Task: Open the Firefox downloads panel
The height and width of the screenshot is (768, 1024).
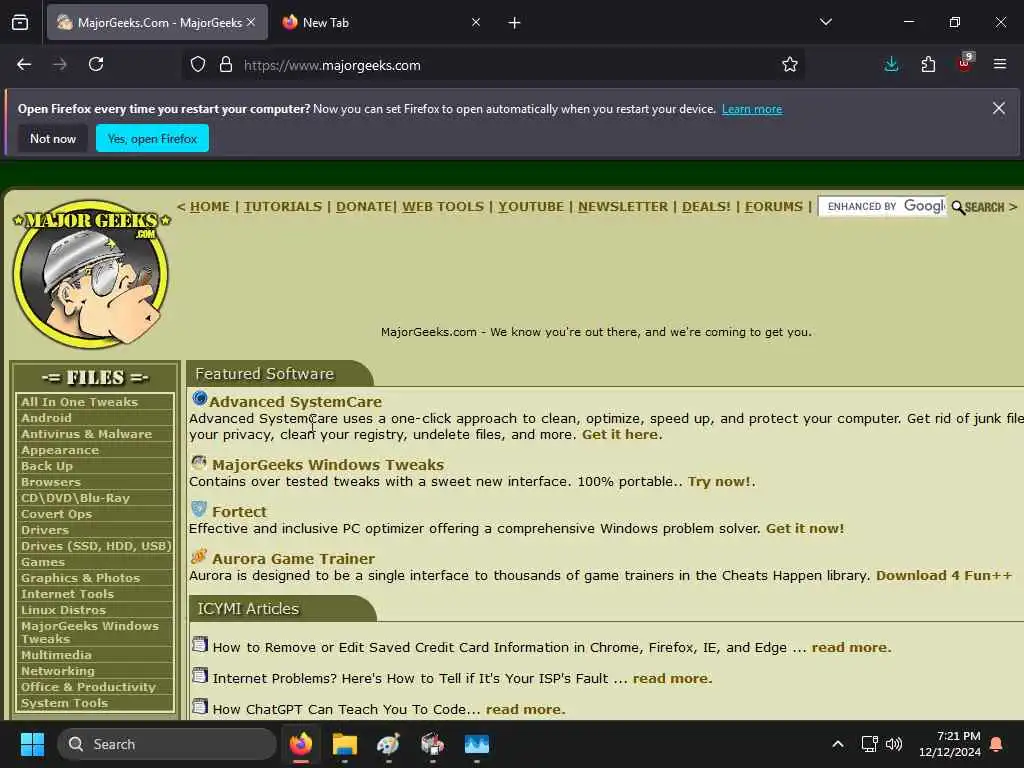Action: click(x=891, y=64)
